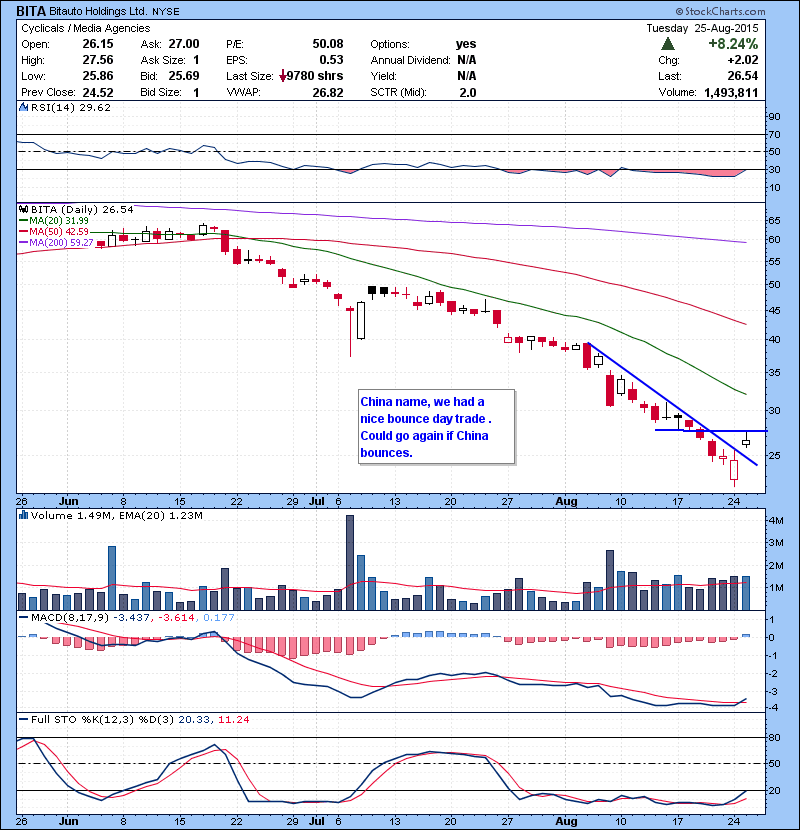Viewport: 800px width, 830px height.
Task: Click the Jun label on price chart axis
Action: [69, 501]
